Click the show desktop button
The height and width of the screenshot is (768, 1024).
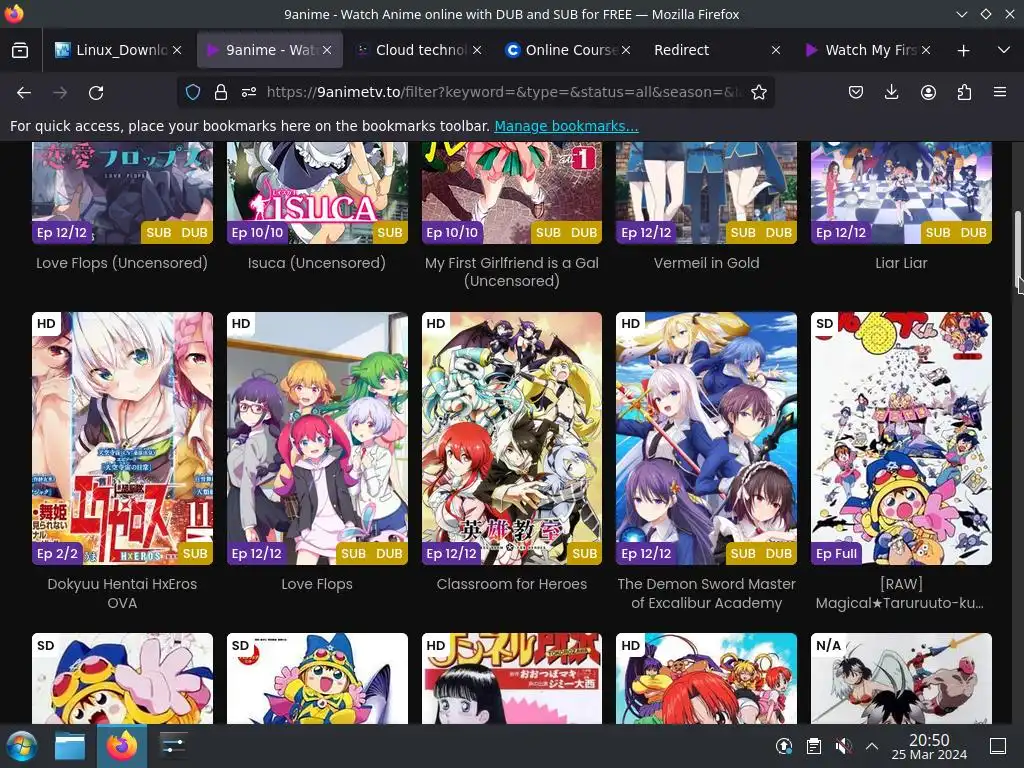998,746
